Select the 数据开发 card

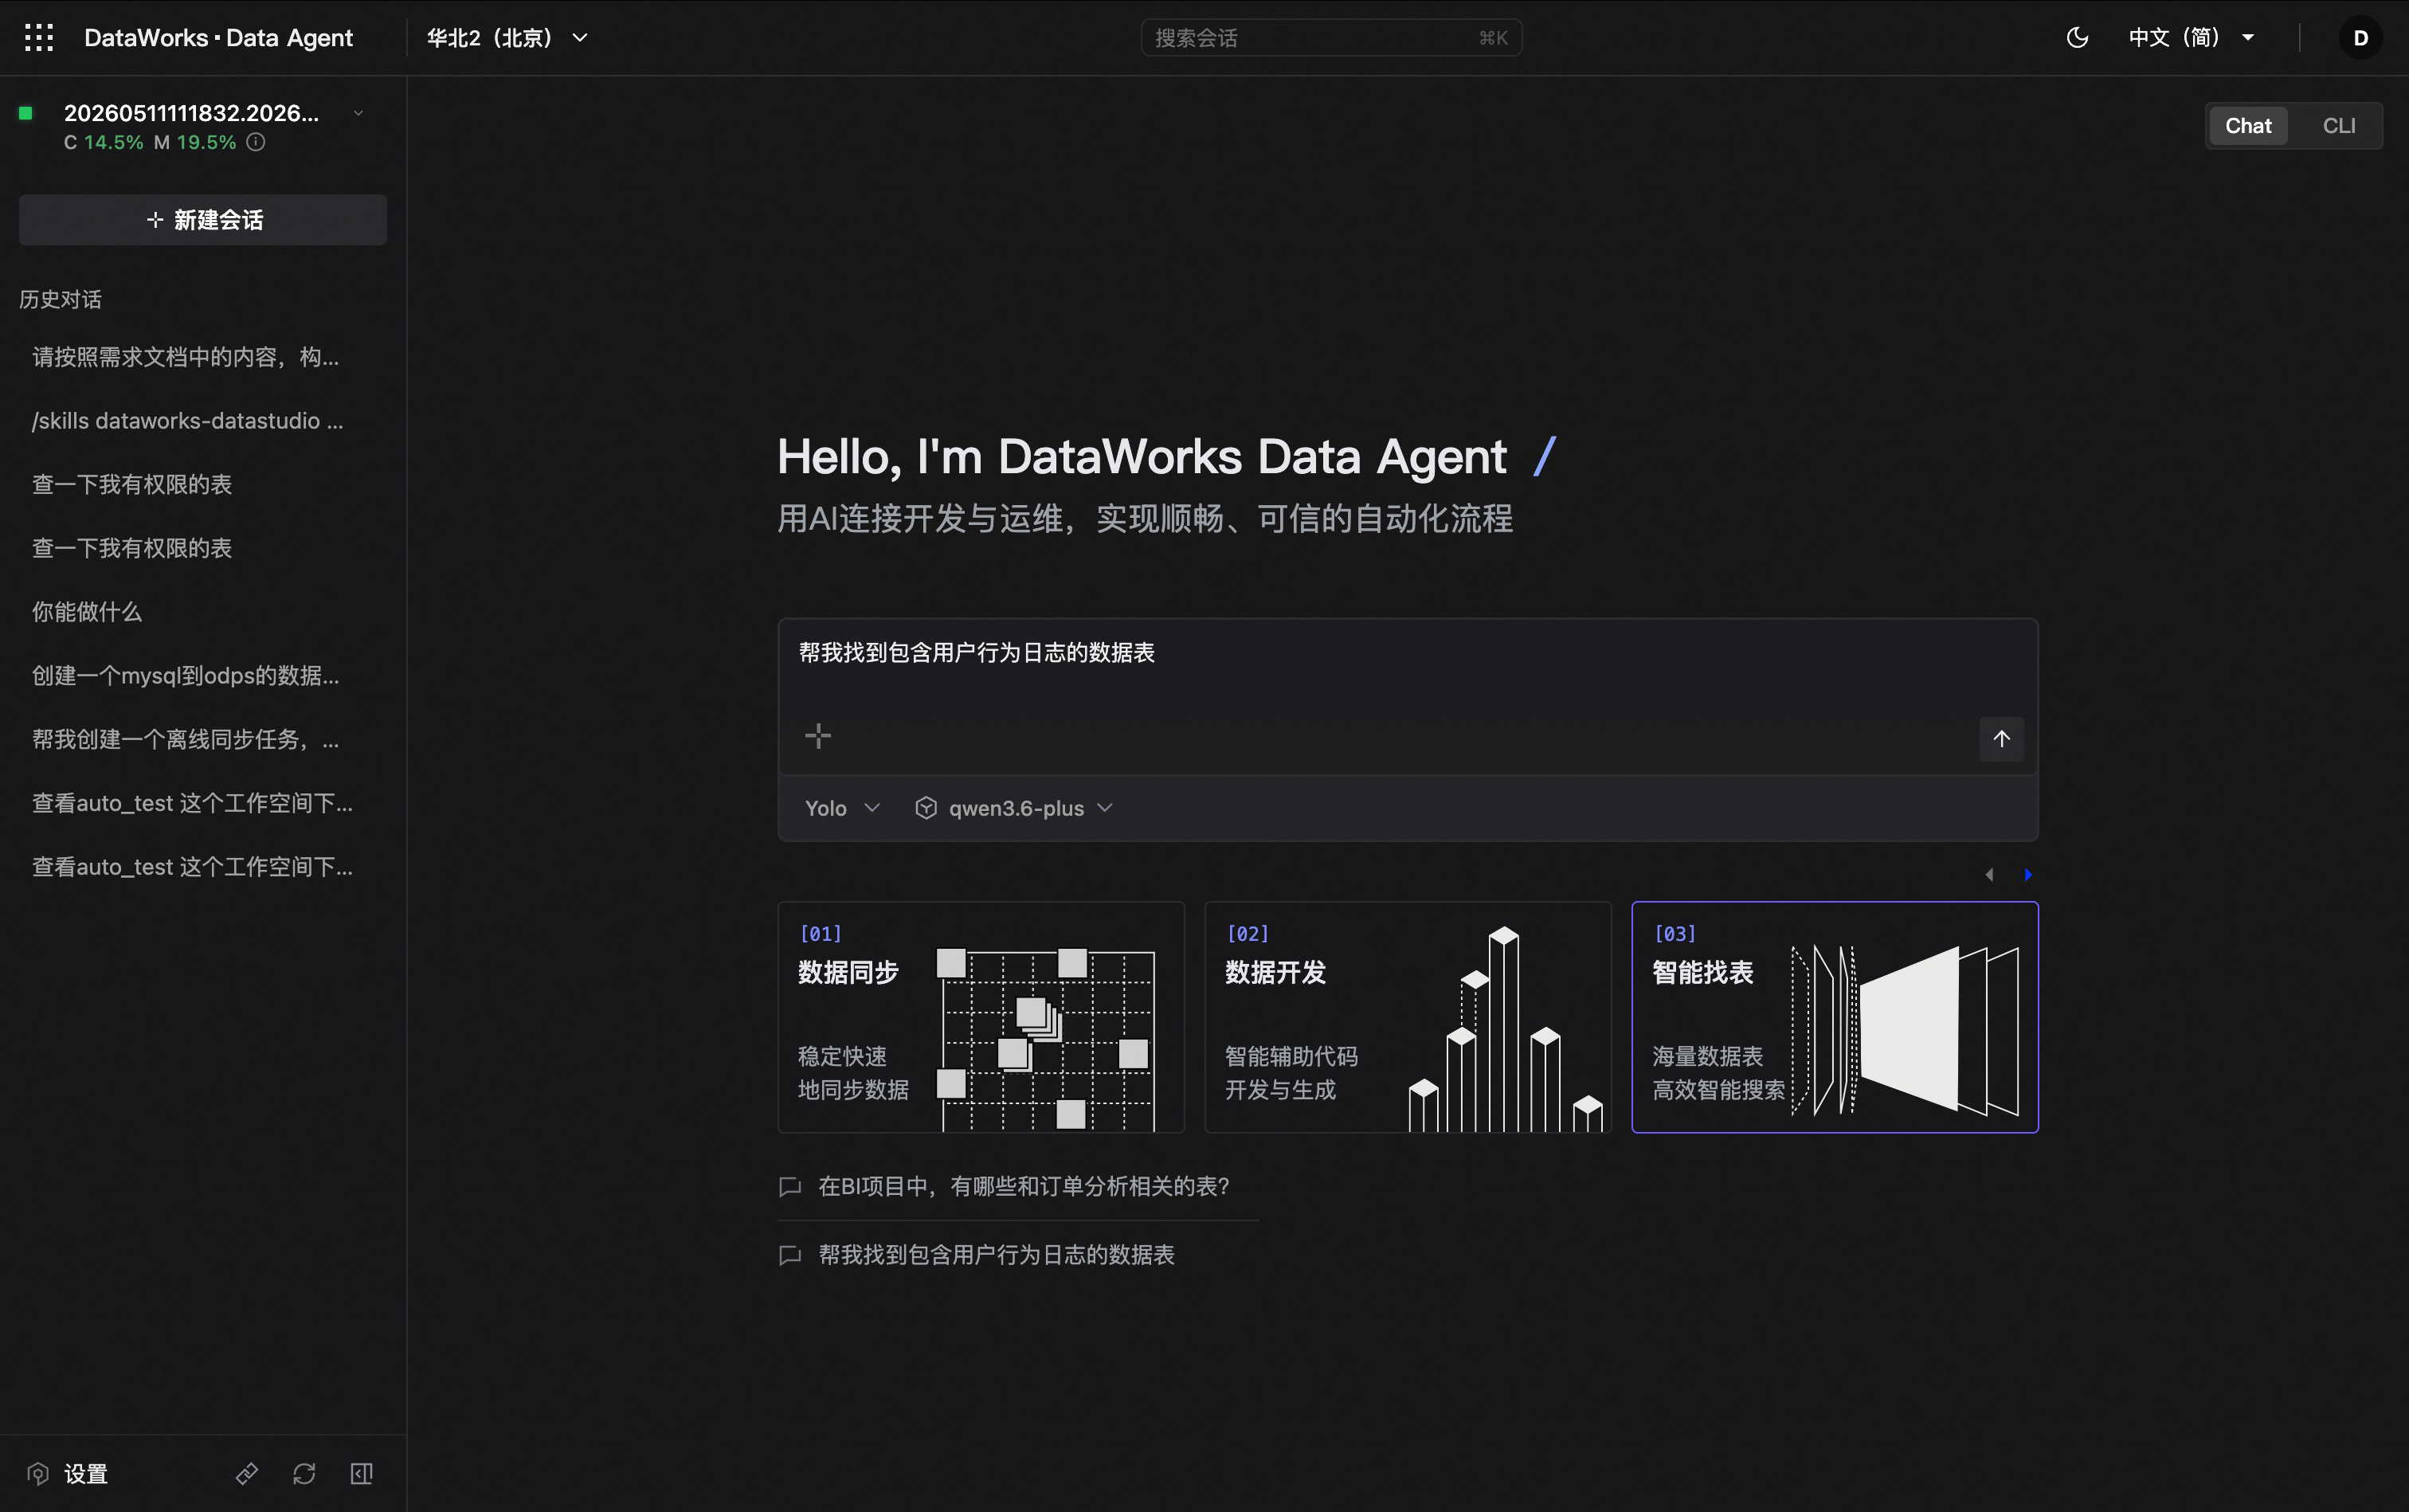click(1408, 1017)
